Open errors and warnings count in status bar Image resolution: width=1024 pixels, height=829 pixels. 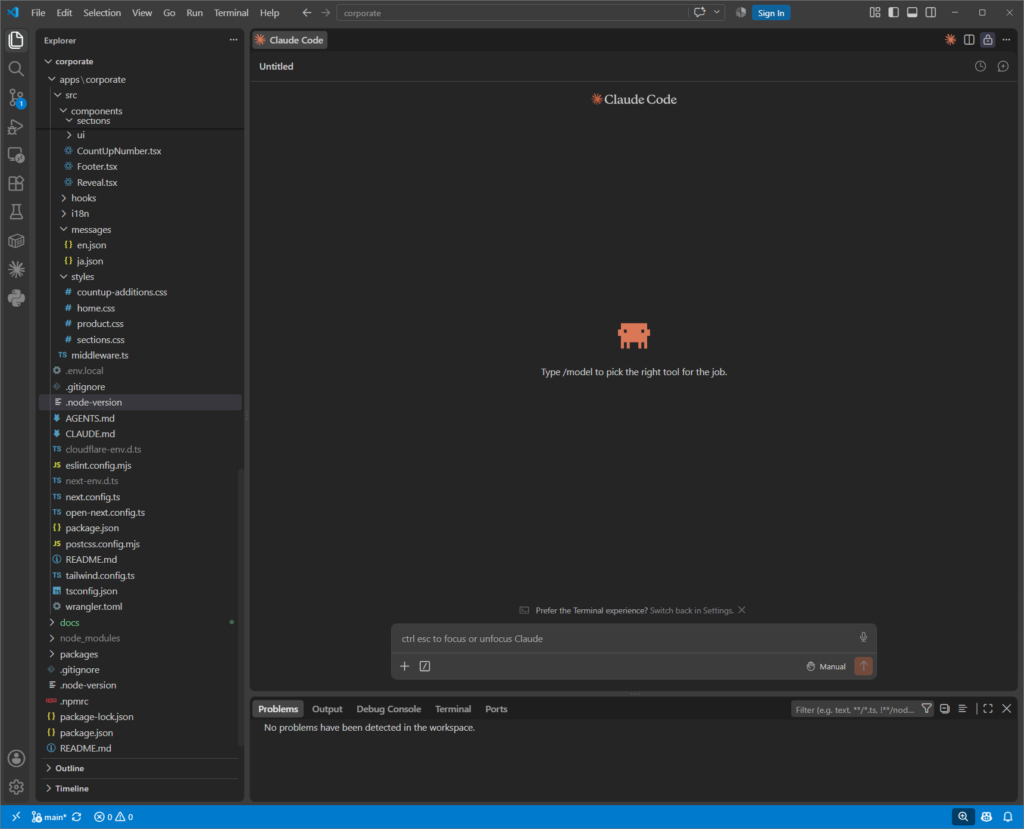114,817
